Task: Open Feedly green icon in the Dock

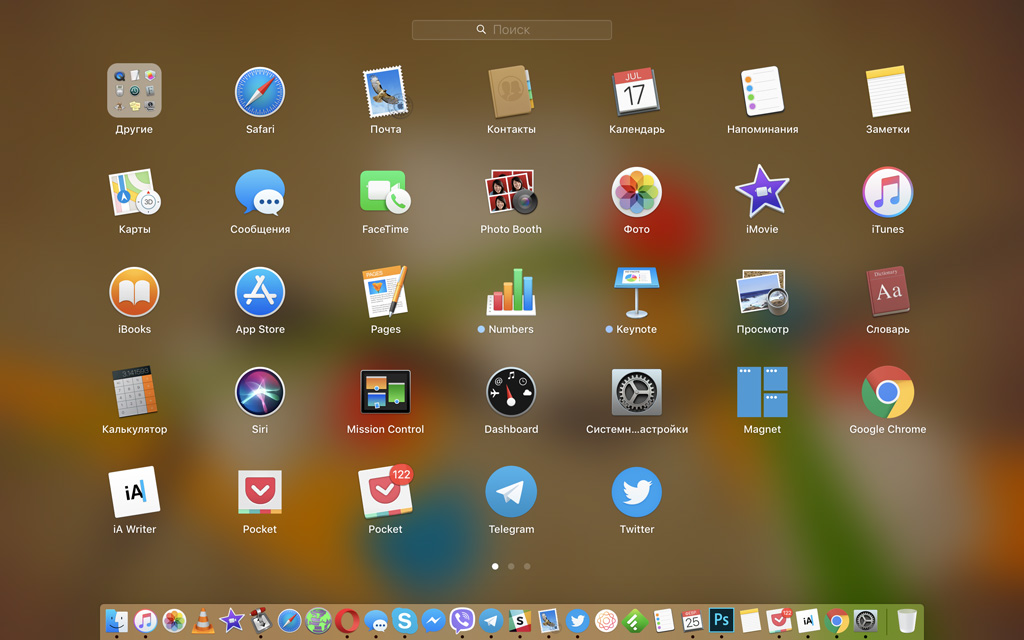Action: click(x=635, y=620)
